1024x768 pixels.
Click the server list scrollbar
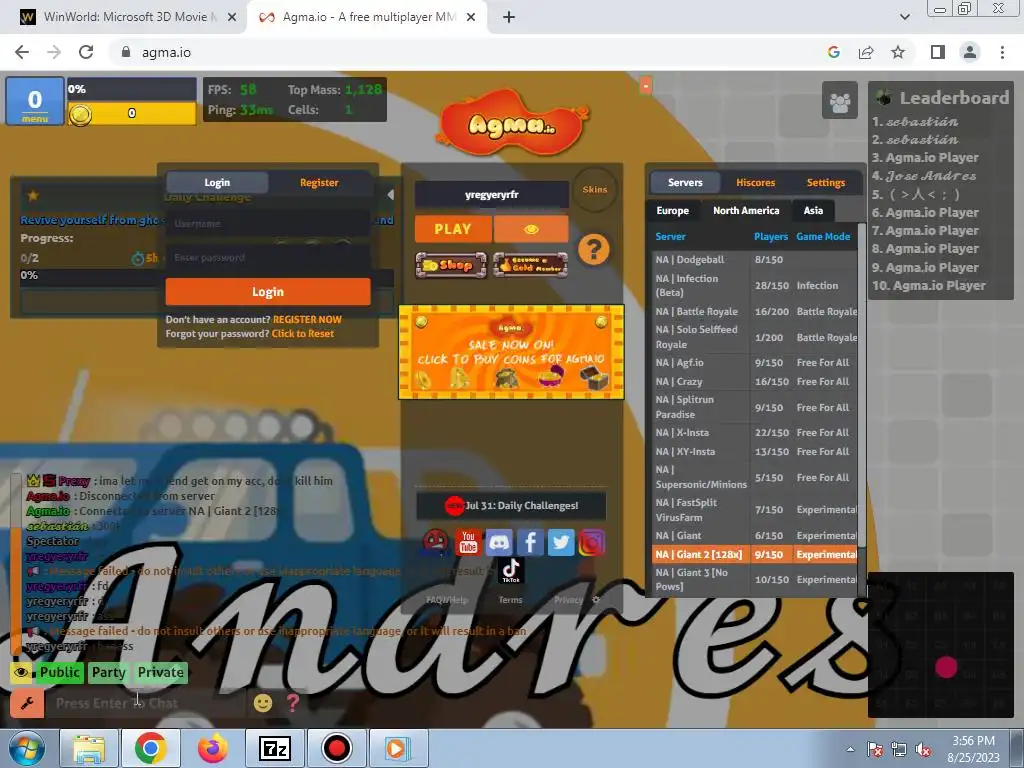[861, 385]
